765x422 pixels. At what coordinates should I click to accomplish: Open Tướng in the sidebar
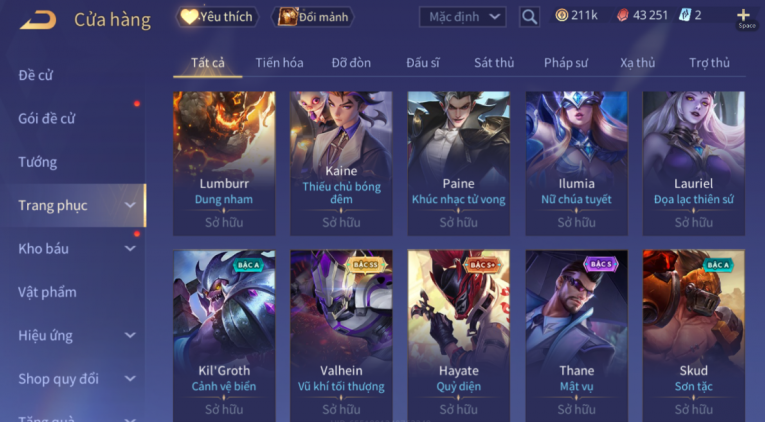(38, 162)
